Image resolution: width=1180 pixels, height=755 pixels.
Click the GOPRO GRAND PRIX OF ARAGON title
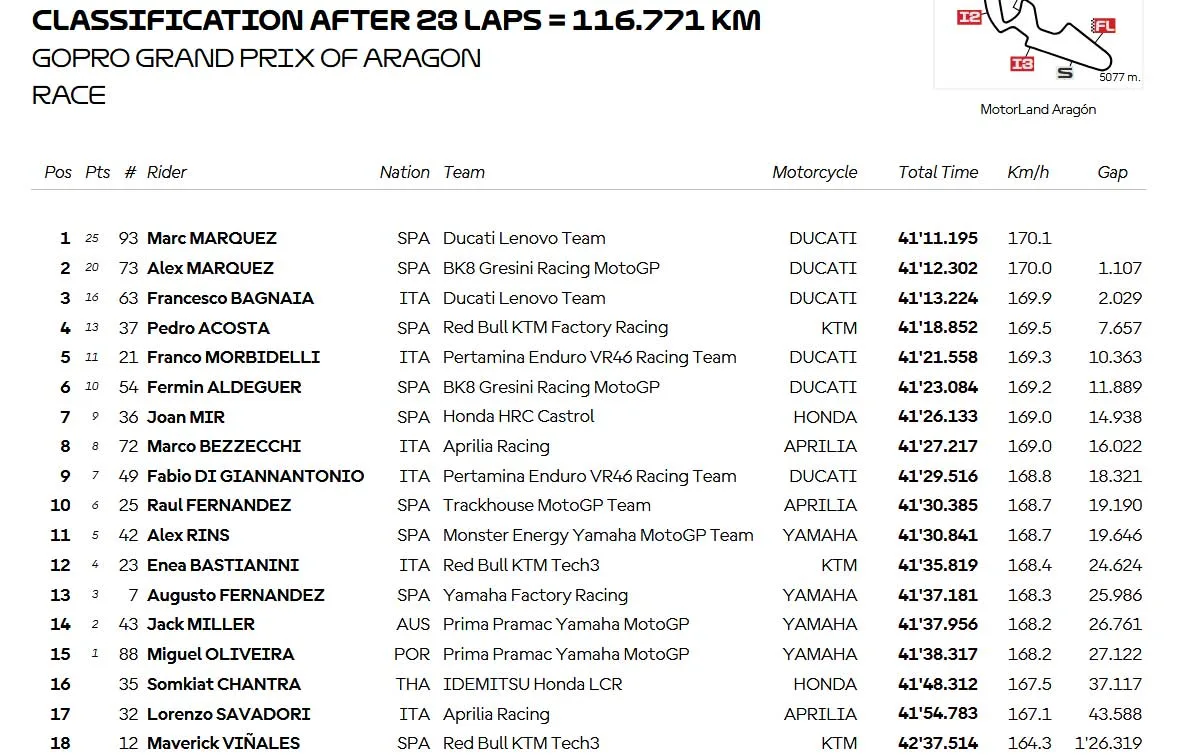[x=256, y=58]
